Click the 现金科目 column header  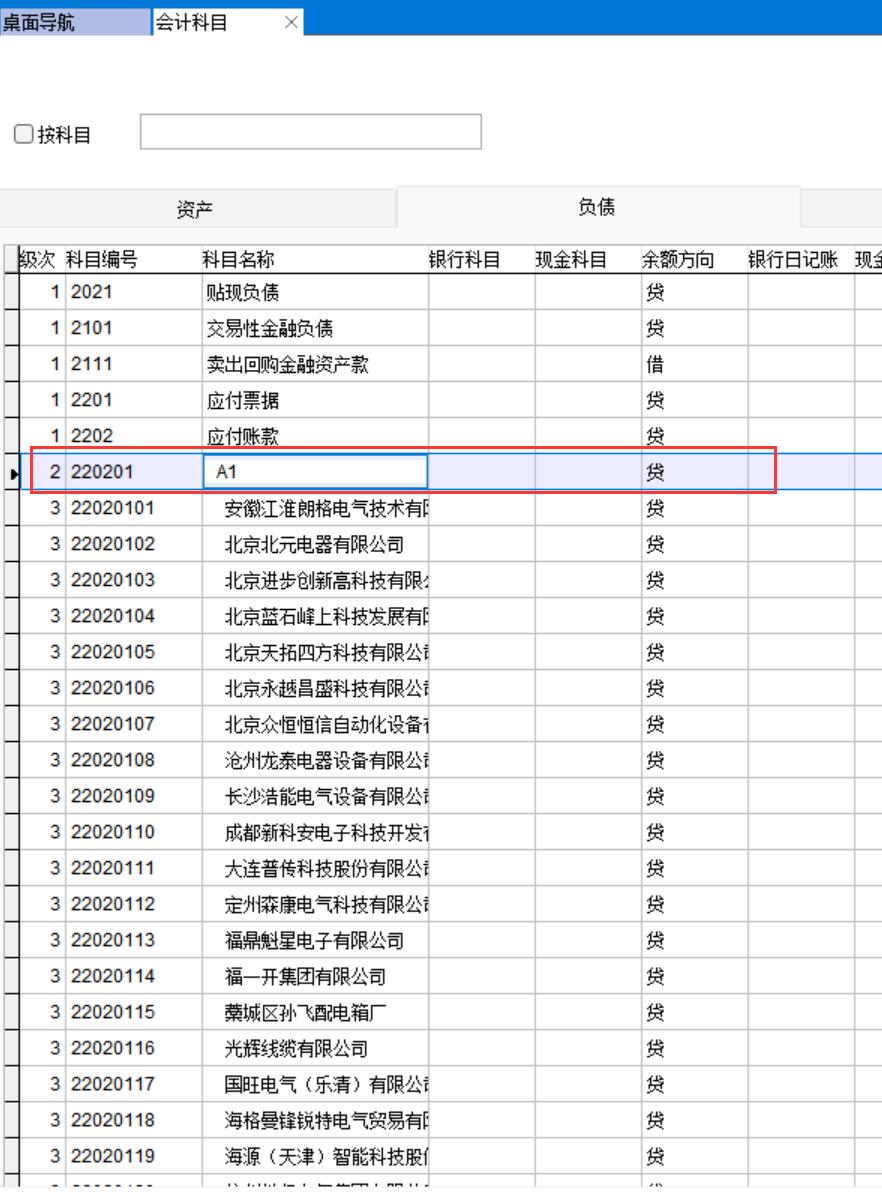click(x=571, y=261)
